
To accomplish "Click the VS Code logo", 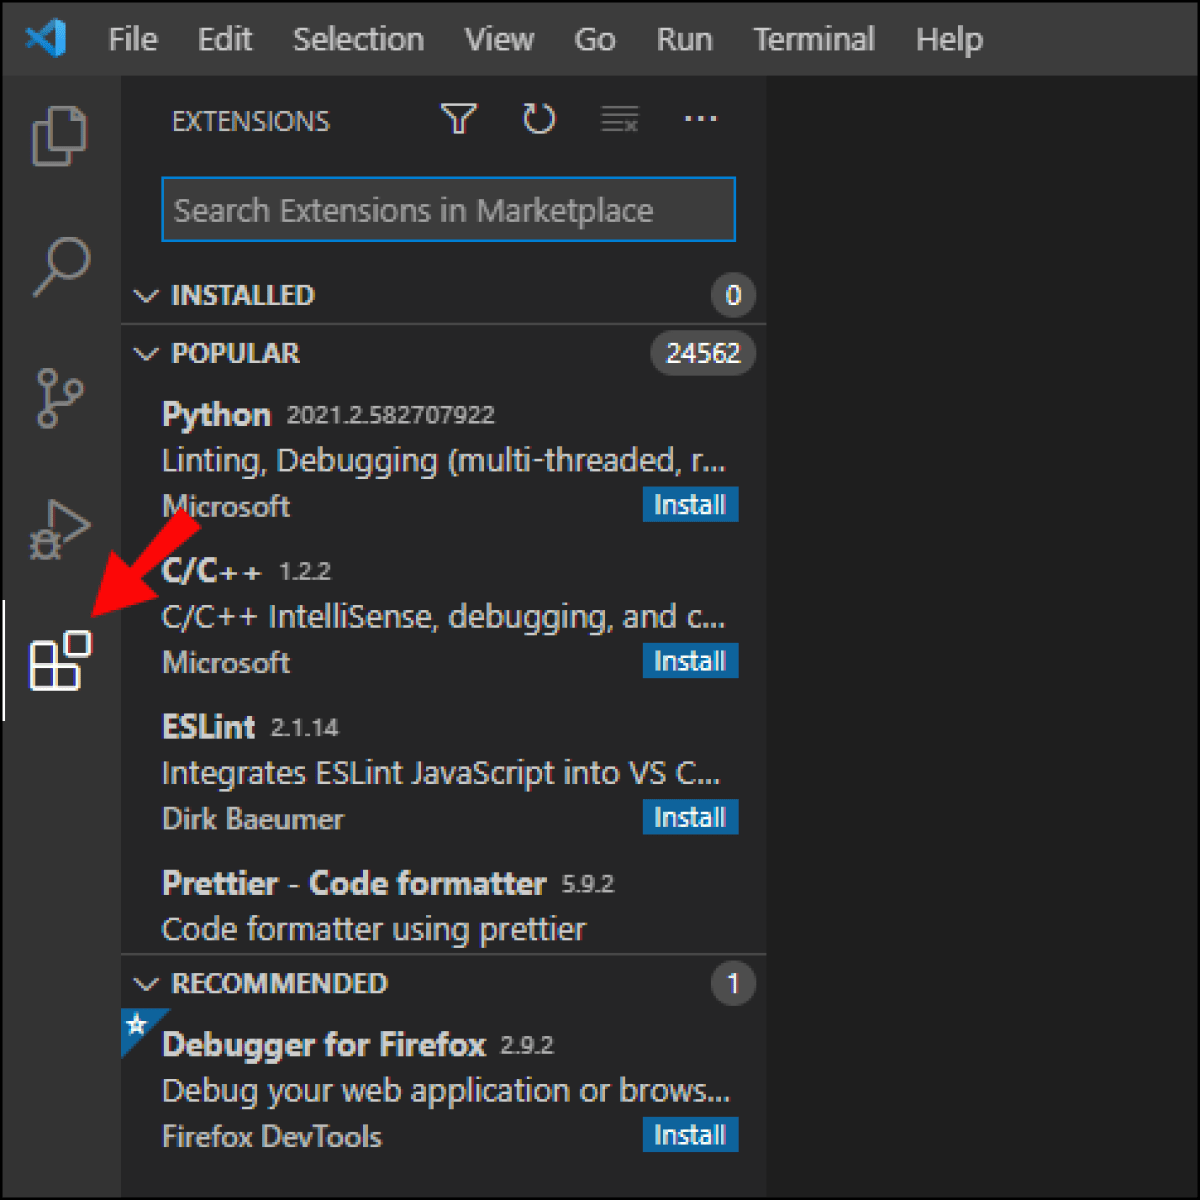I will pos(42,39).
